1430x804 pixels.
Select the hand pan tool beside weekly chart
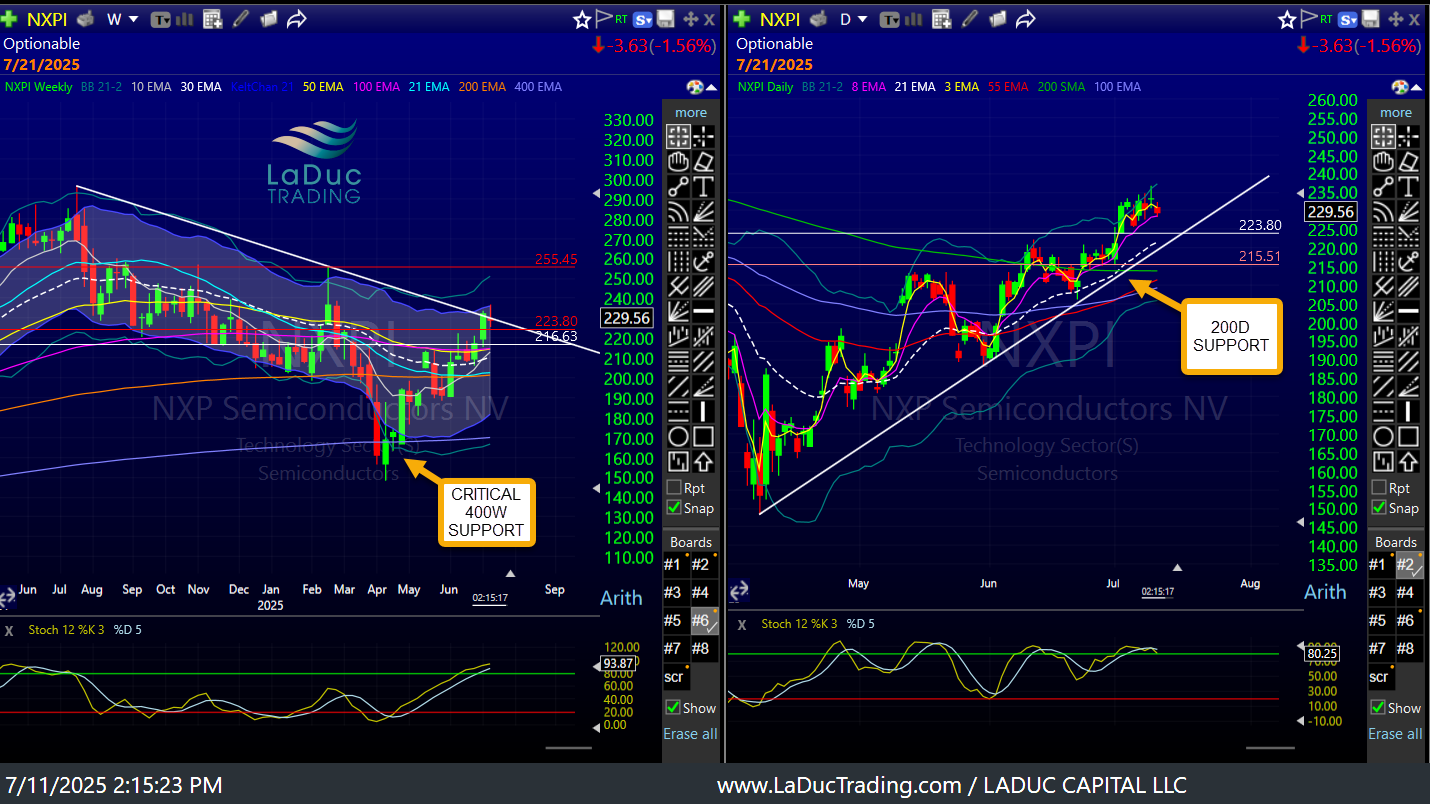coord(678,161)
